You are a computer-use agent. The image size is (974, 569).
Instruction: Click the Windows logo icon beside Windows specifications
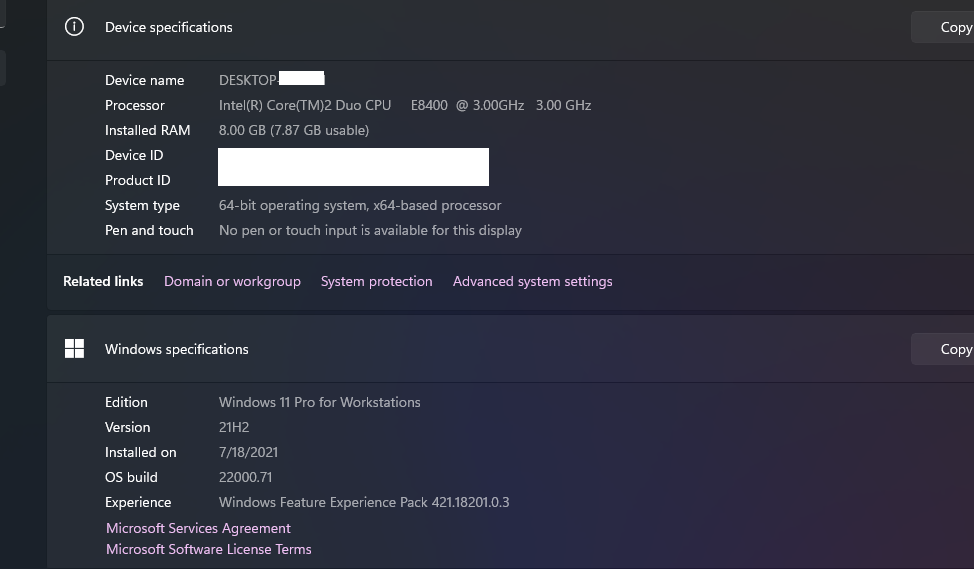click(74, 348)
